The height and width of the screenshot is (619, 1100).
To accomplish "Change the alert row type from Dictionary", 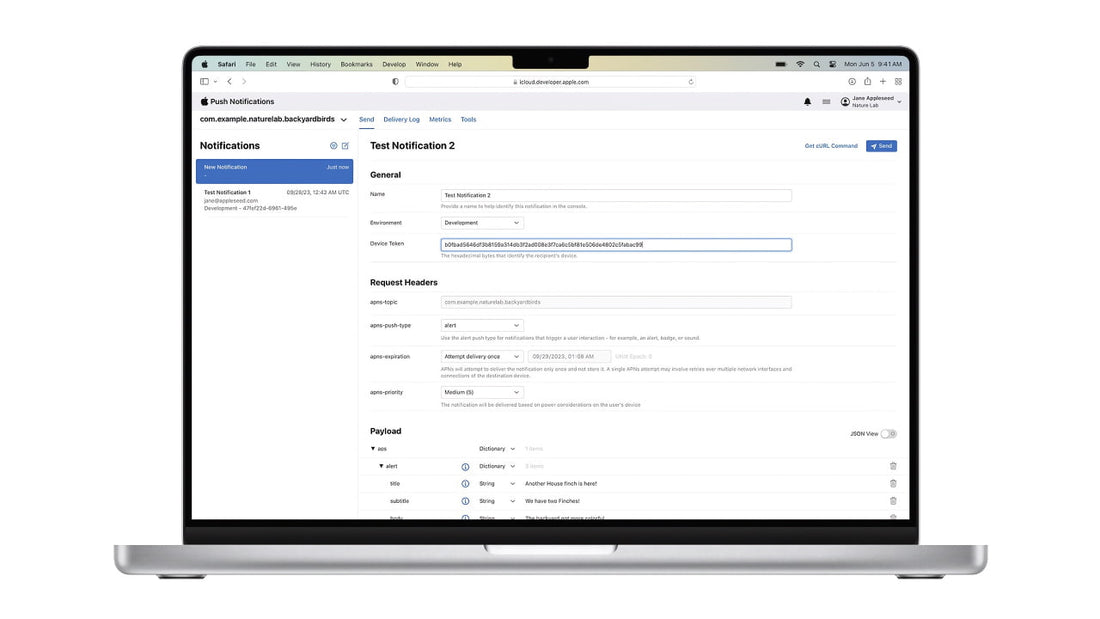I will tap(497, 466).
